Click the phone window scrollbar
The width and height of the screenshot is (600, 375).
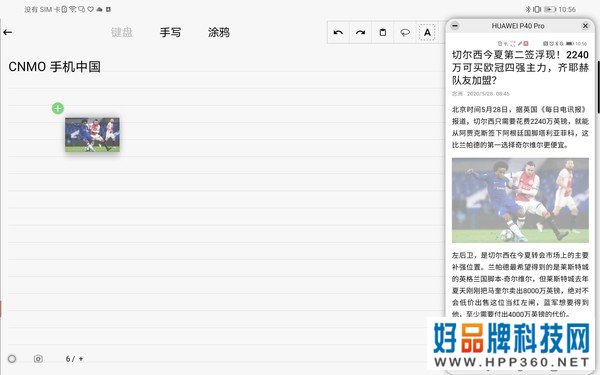pyautogui.click(x=598, y=86)
